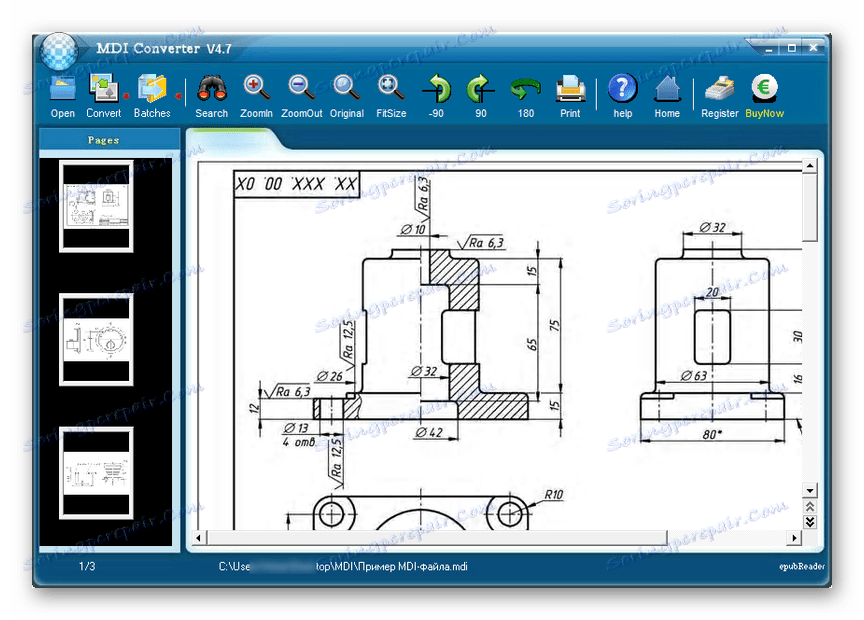The width and height of the screenshot is (864, 620).
Task: Click the BuyNow euro icon
Action: (764, 88)
